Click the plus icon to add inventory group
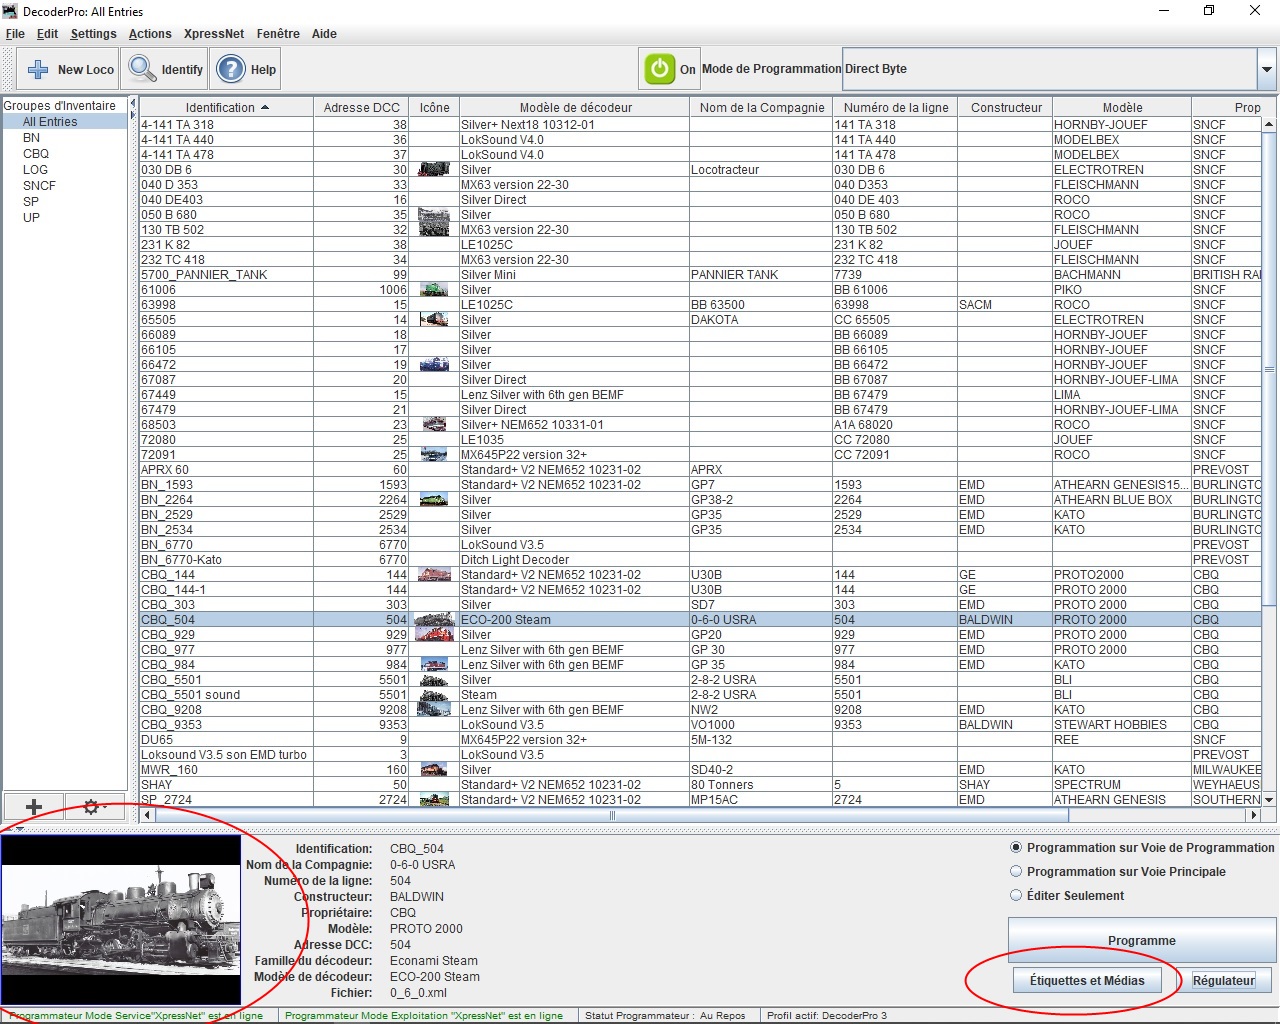The width and height of the screenshot is (1280, 1024). [34, 807]
